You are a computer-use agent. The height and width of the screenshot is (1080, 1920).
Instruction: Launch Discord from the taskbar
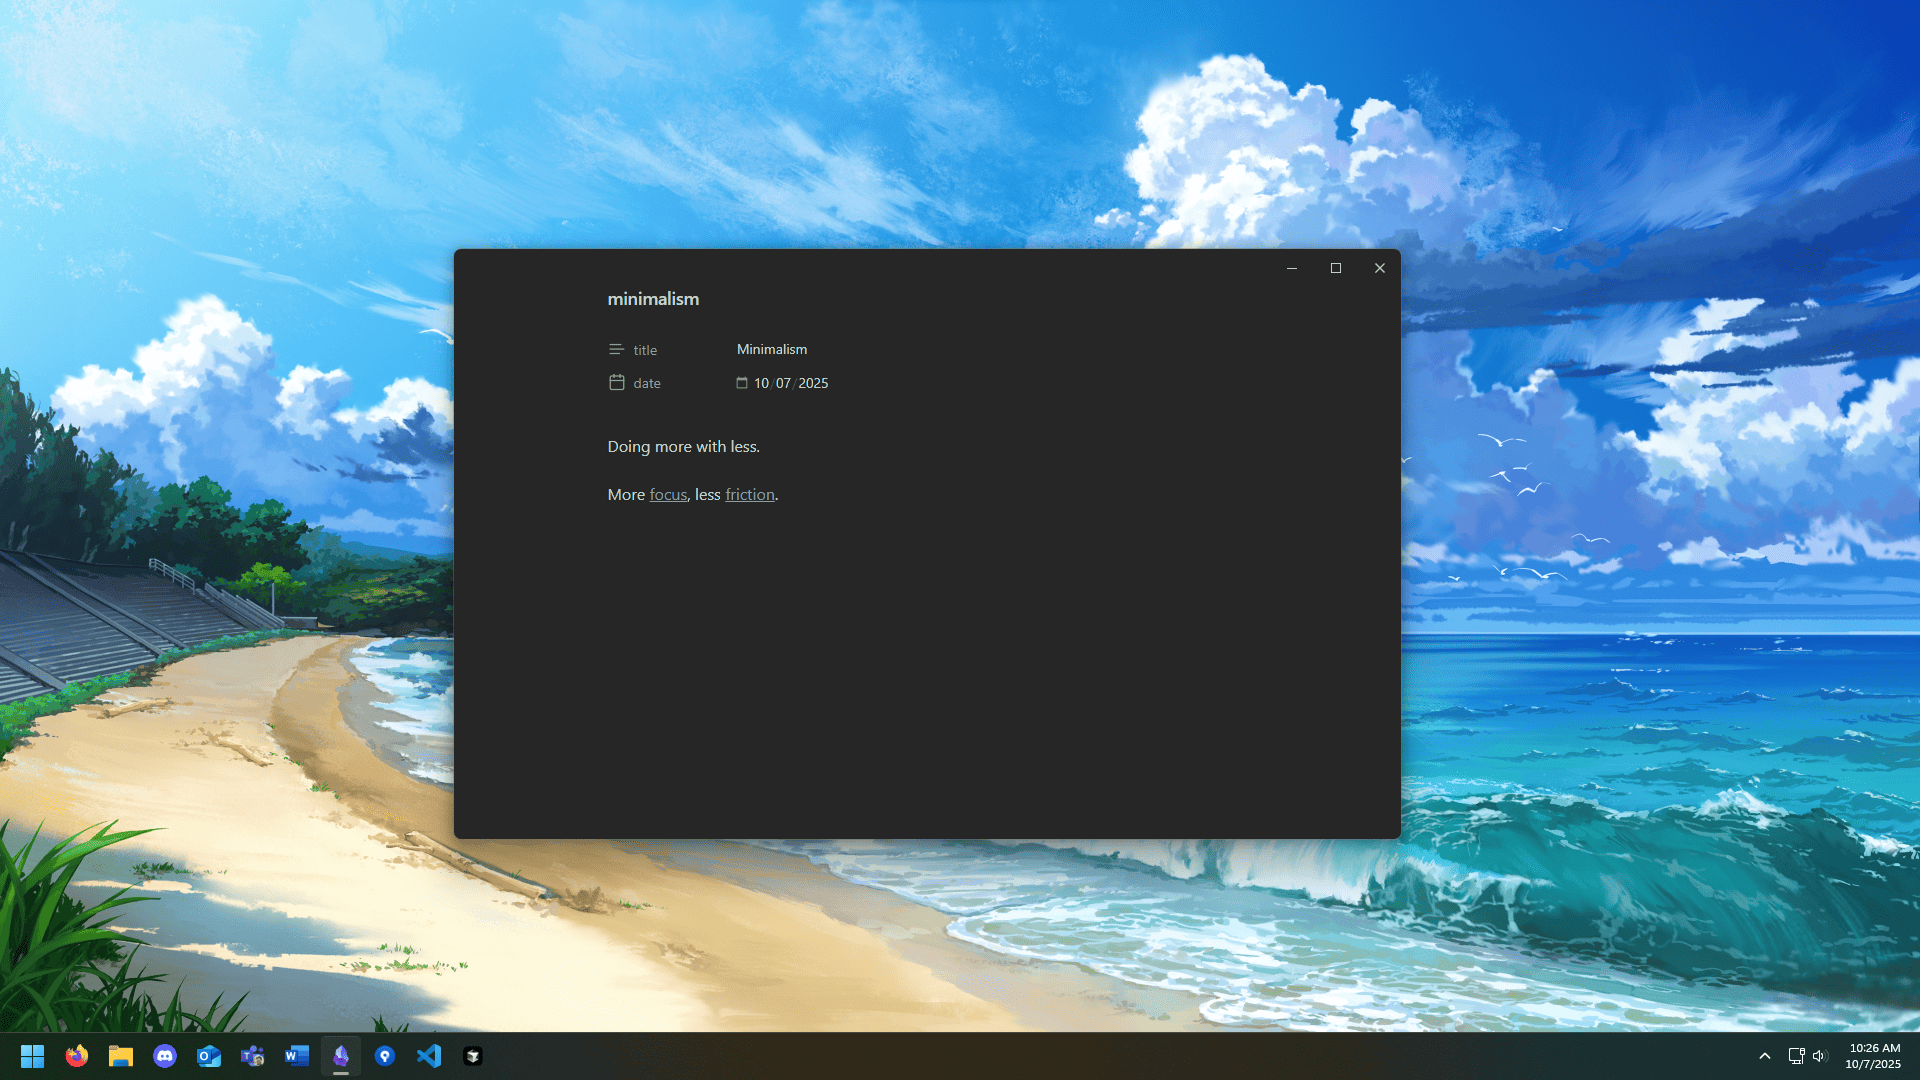165,1056
